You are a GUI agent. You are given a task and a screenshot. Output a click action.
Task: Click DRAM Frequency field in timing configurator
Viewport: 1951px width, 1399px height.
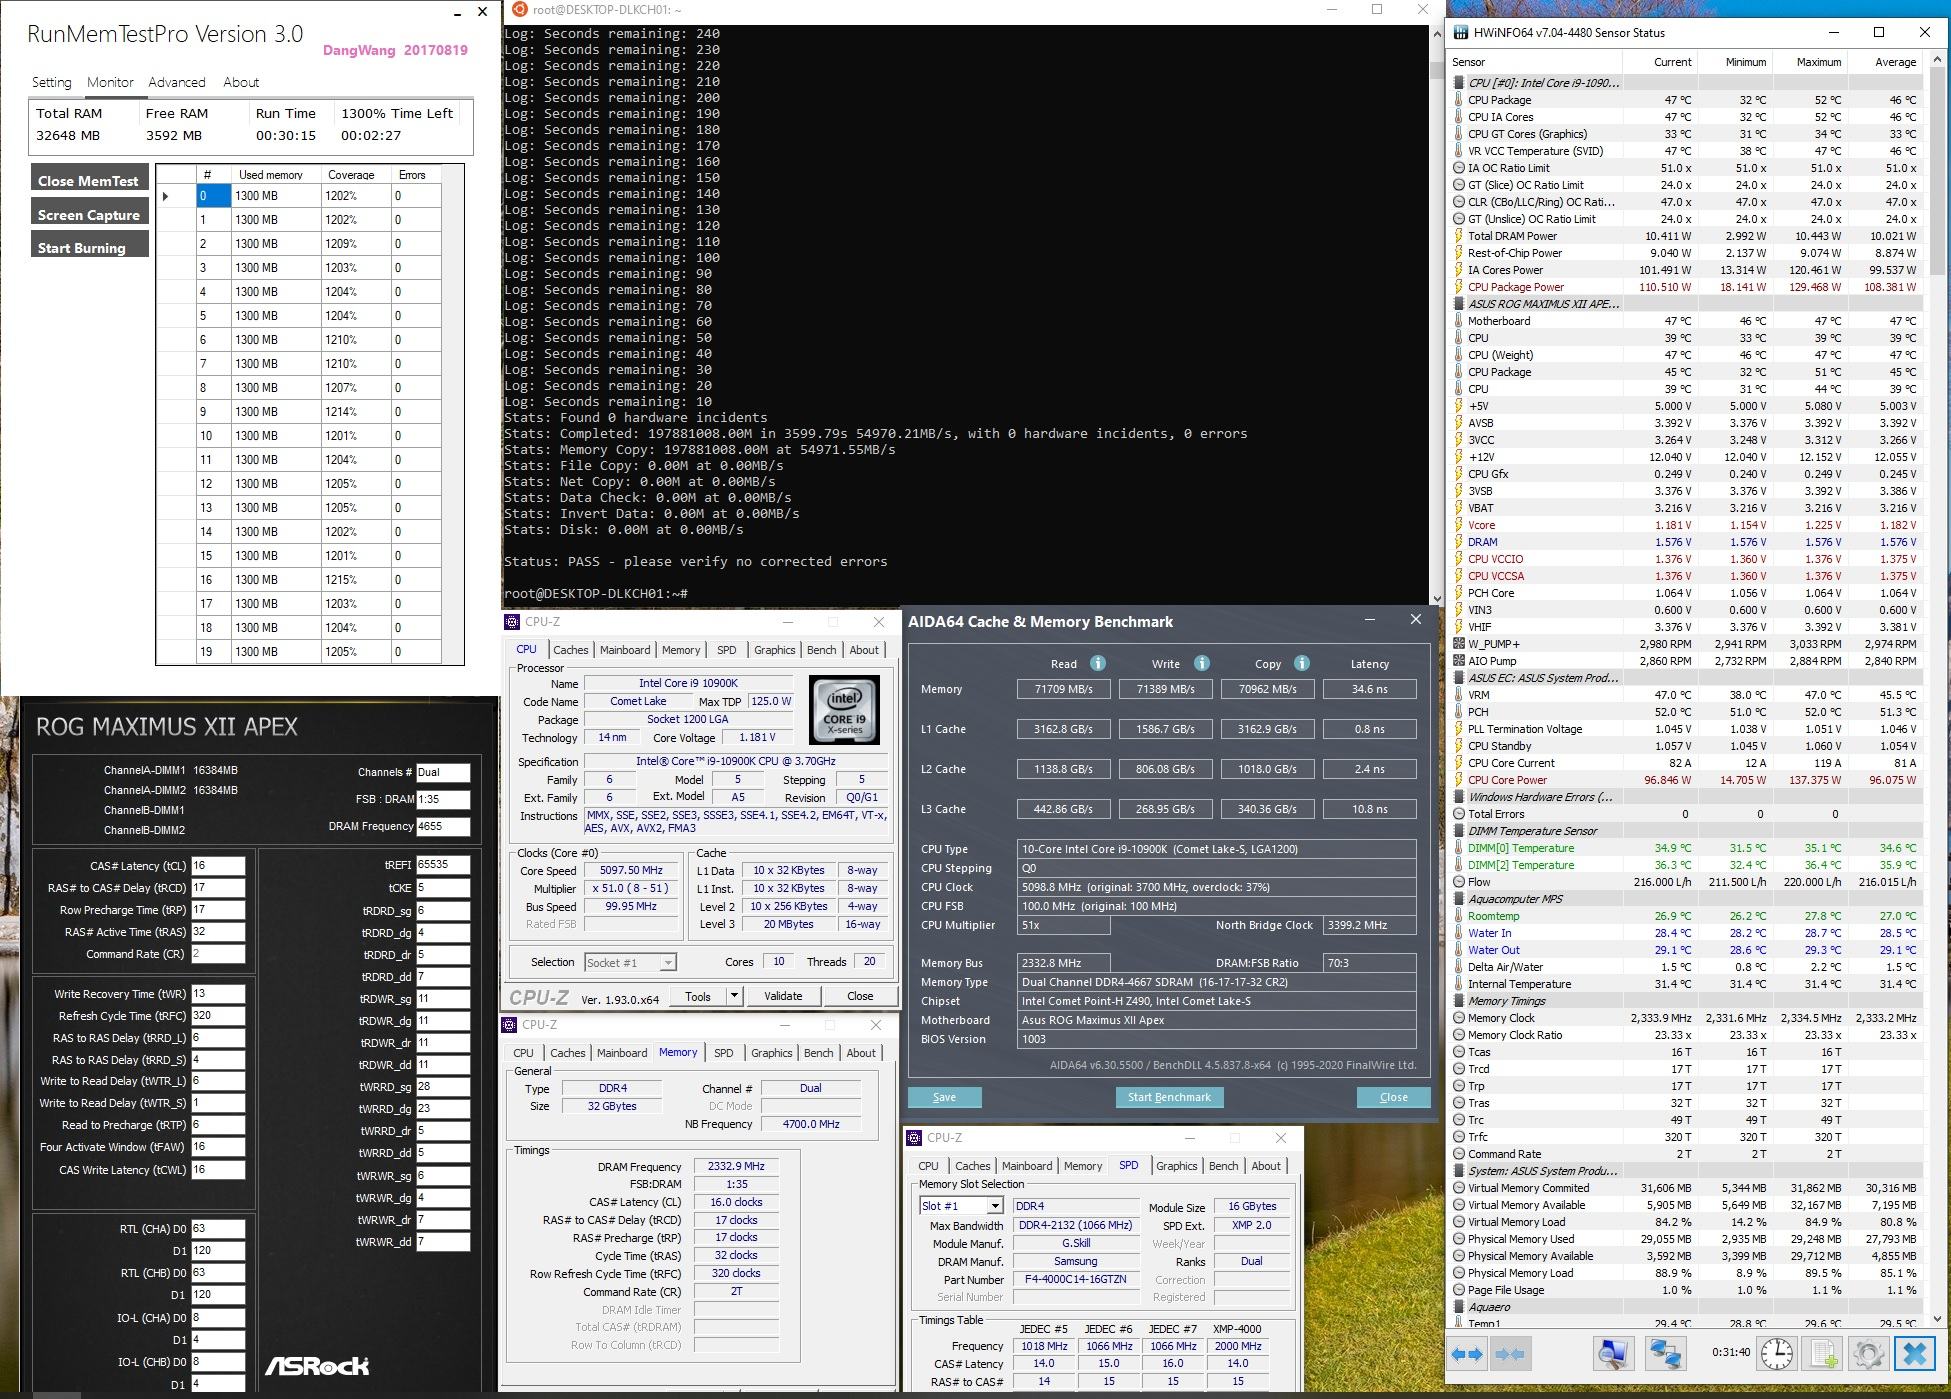[442, 826]
